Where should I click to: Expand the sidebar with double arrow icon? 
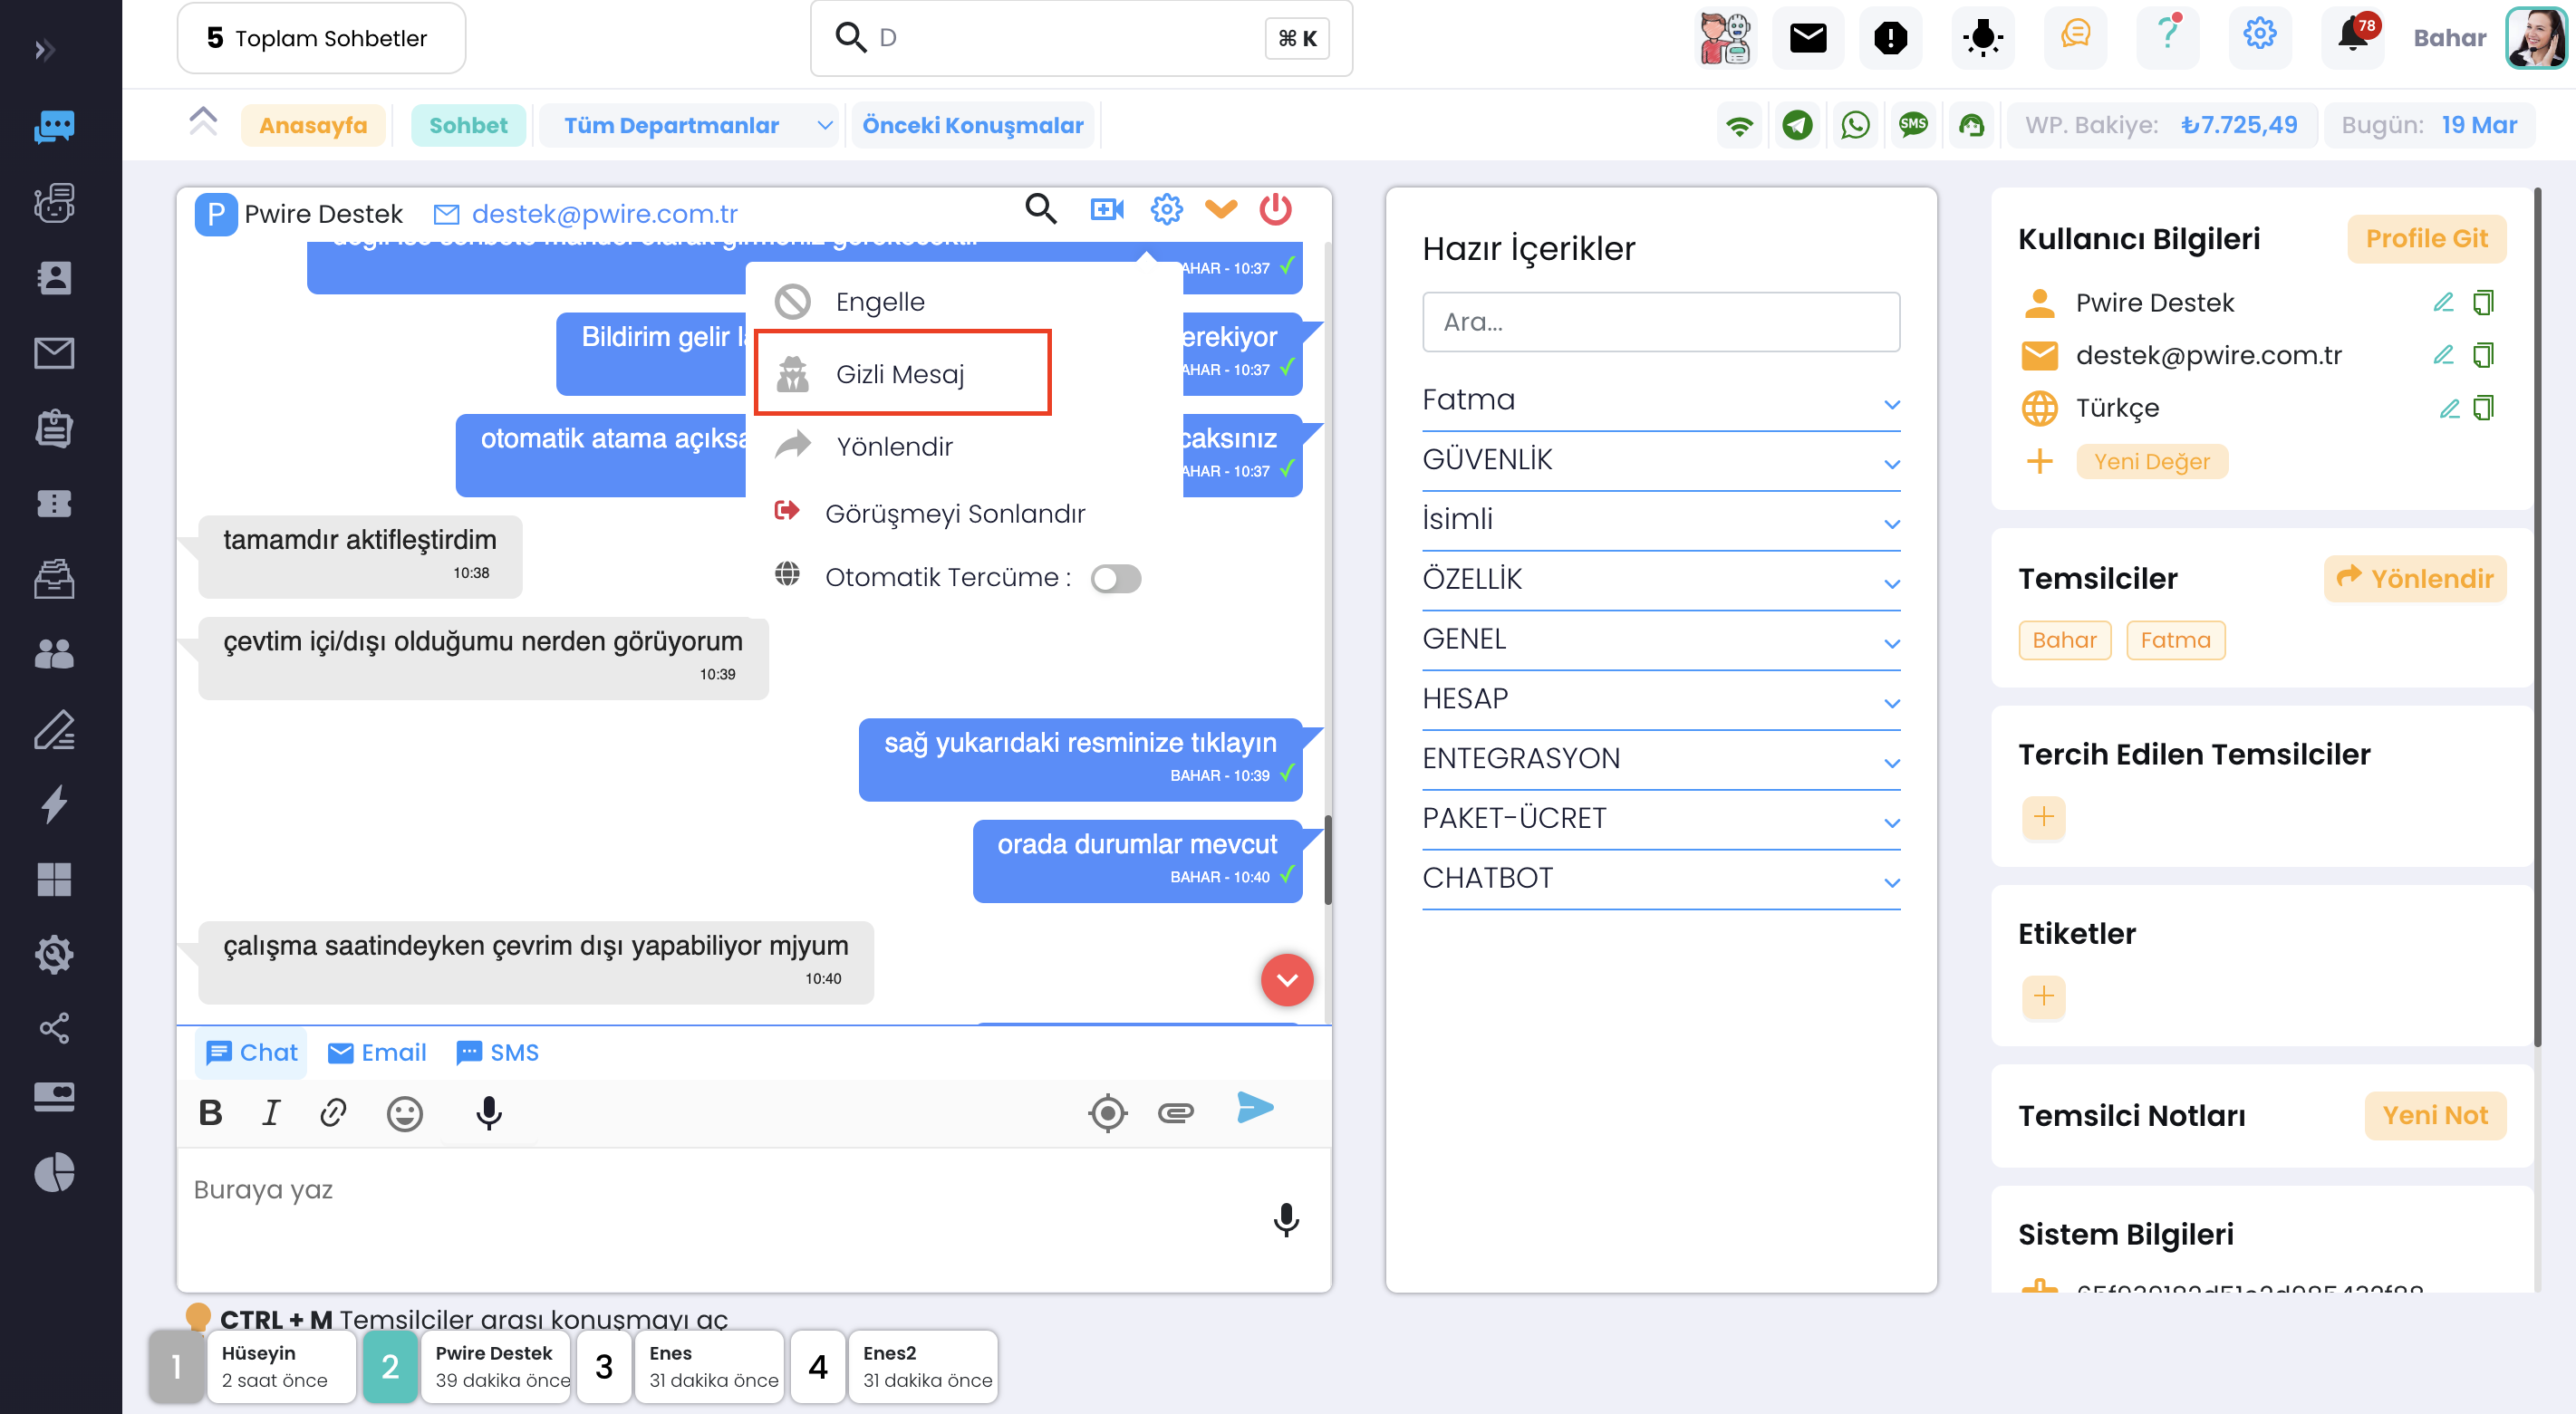coord(45,50)
